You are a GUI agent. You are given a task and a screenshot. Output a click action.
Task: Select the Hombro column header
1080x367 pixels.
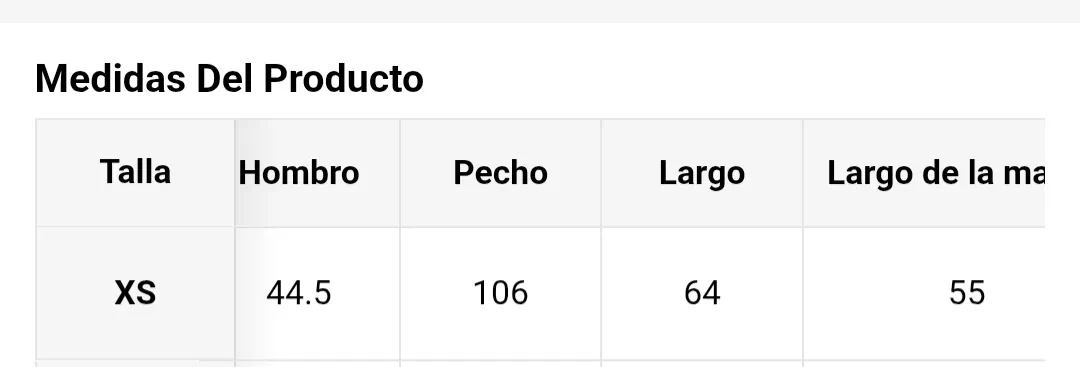click(318, 172)
